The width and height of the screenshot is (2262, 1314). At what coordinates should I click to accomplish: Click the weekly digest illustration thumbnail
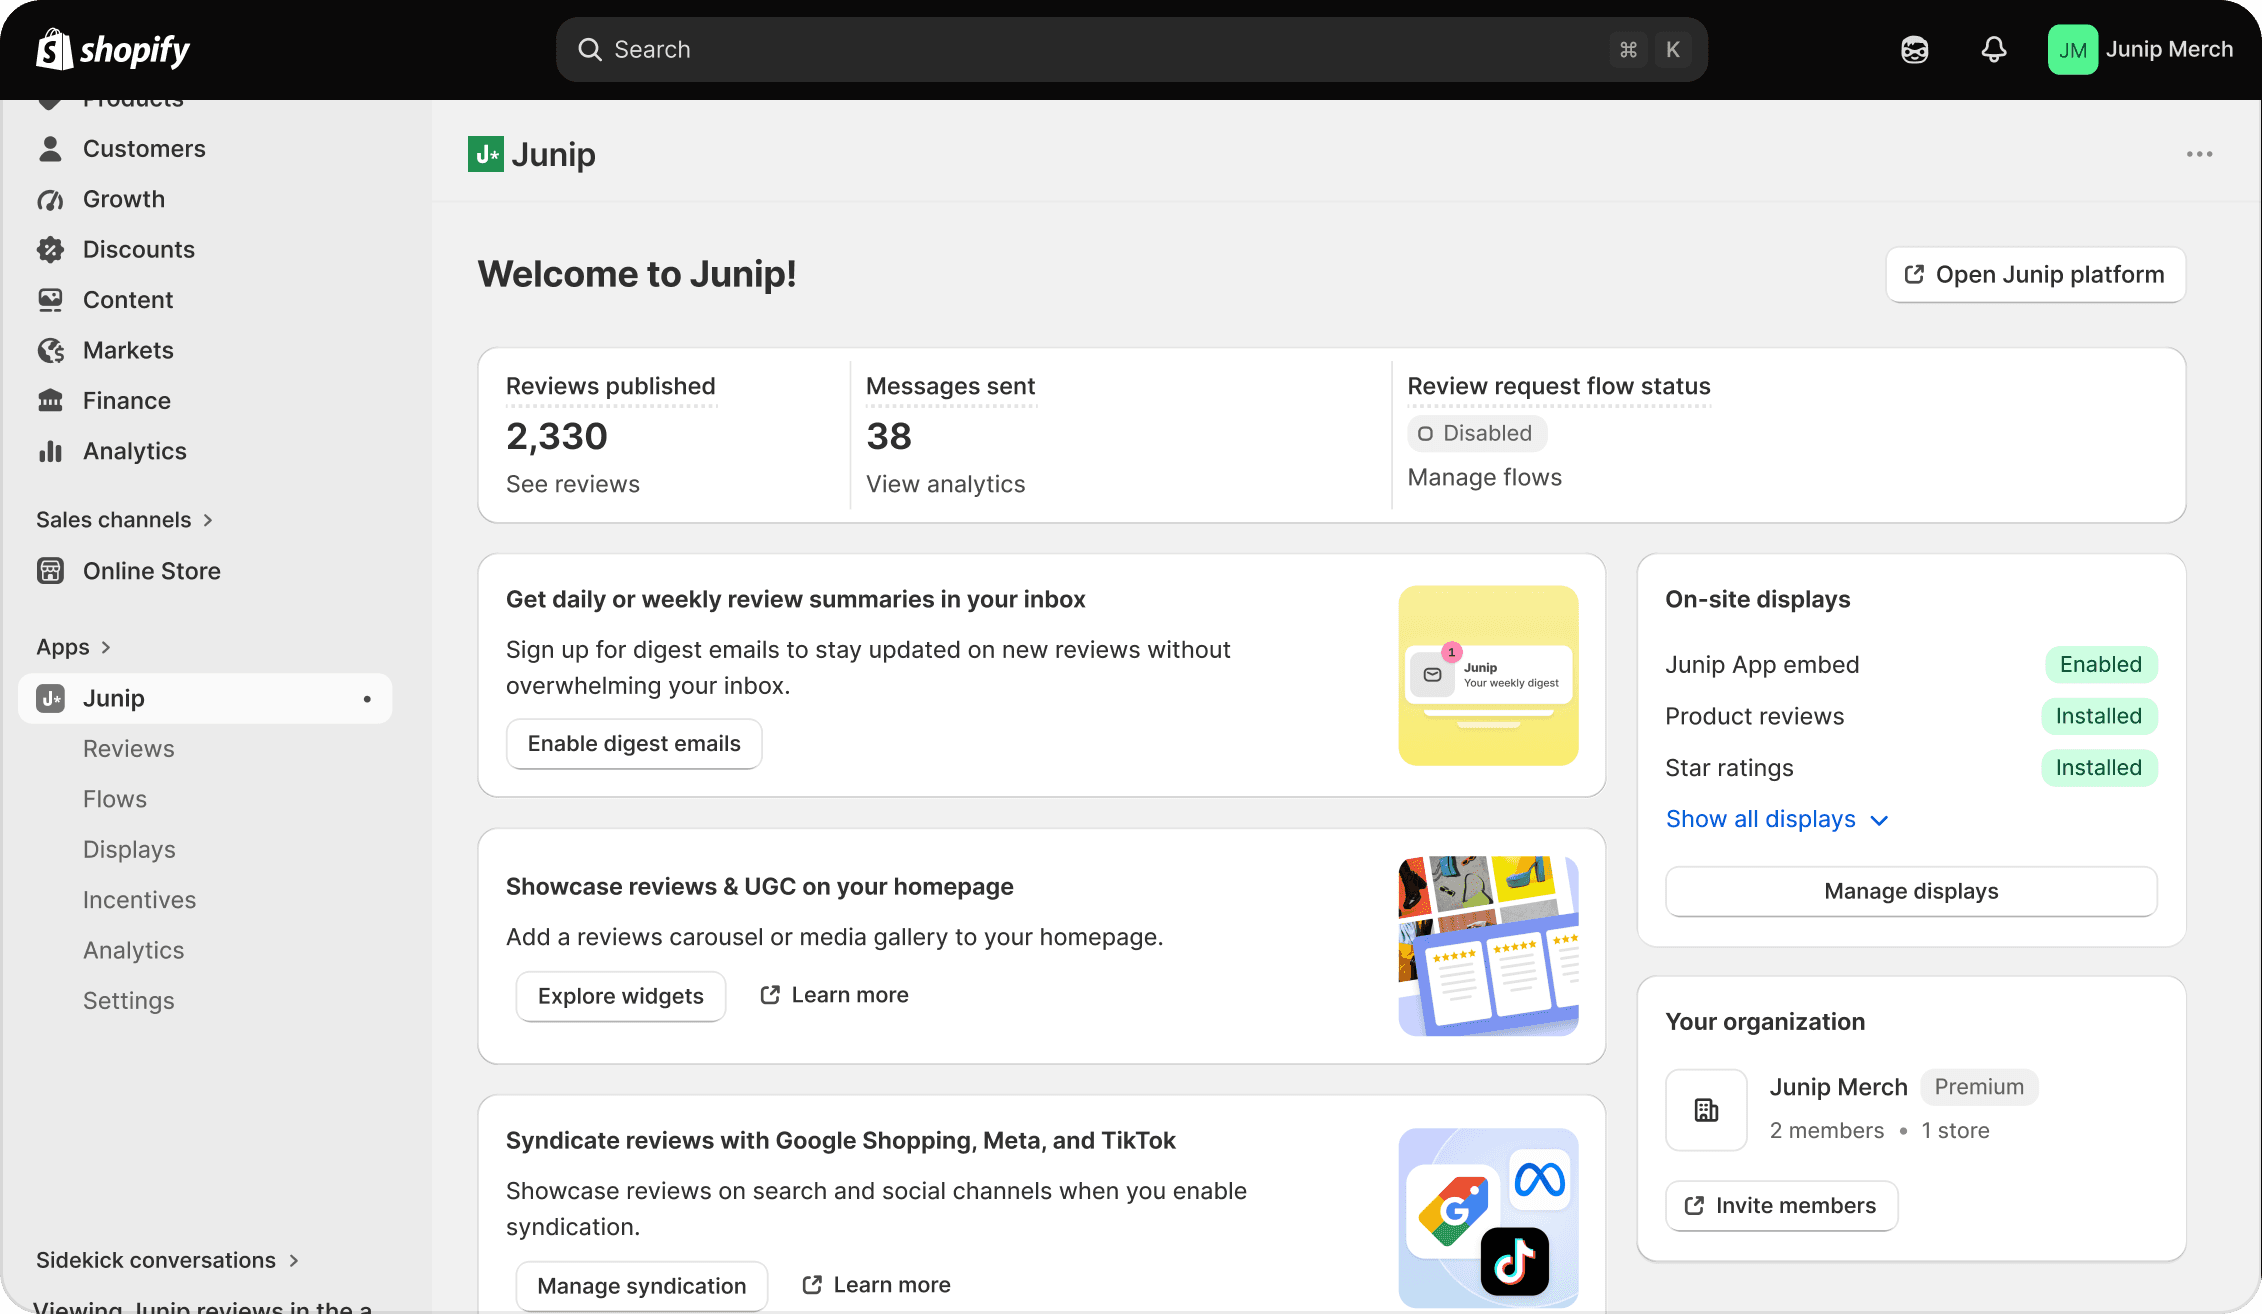1488,676
